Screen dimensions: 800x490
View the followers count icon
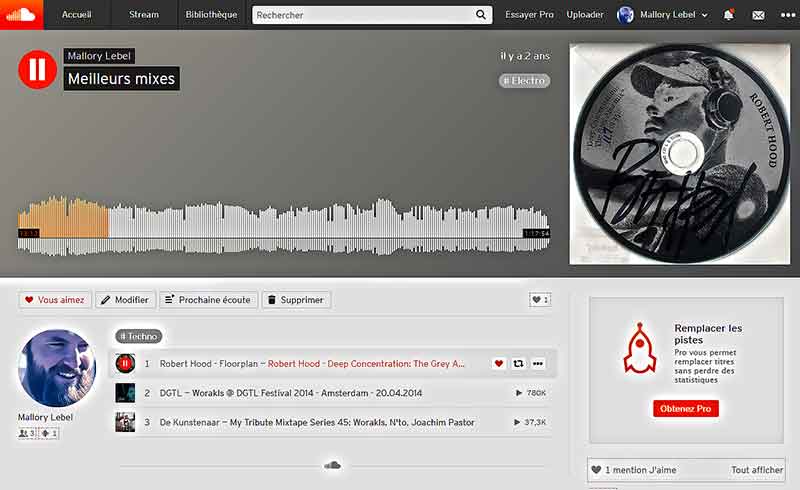click(27, 433)
